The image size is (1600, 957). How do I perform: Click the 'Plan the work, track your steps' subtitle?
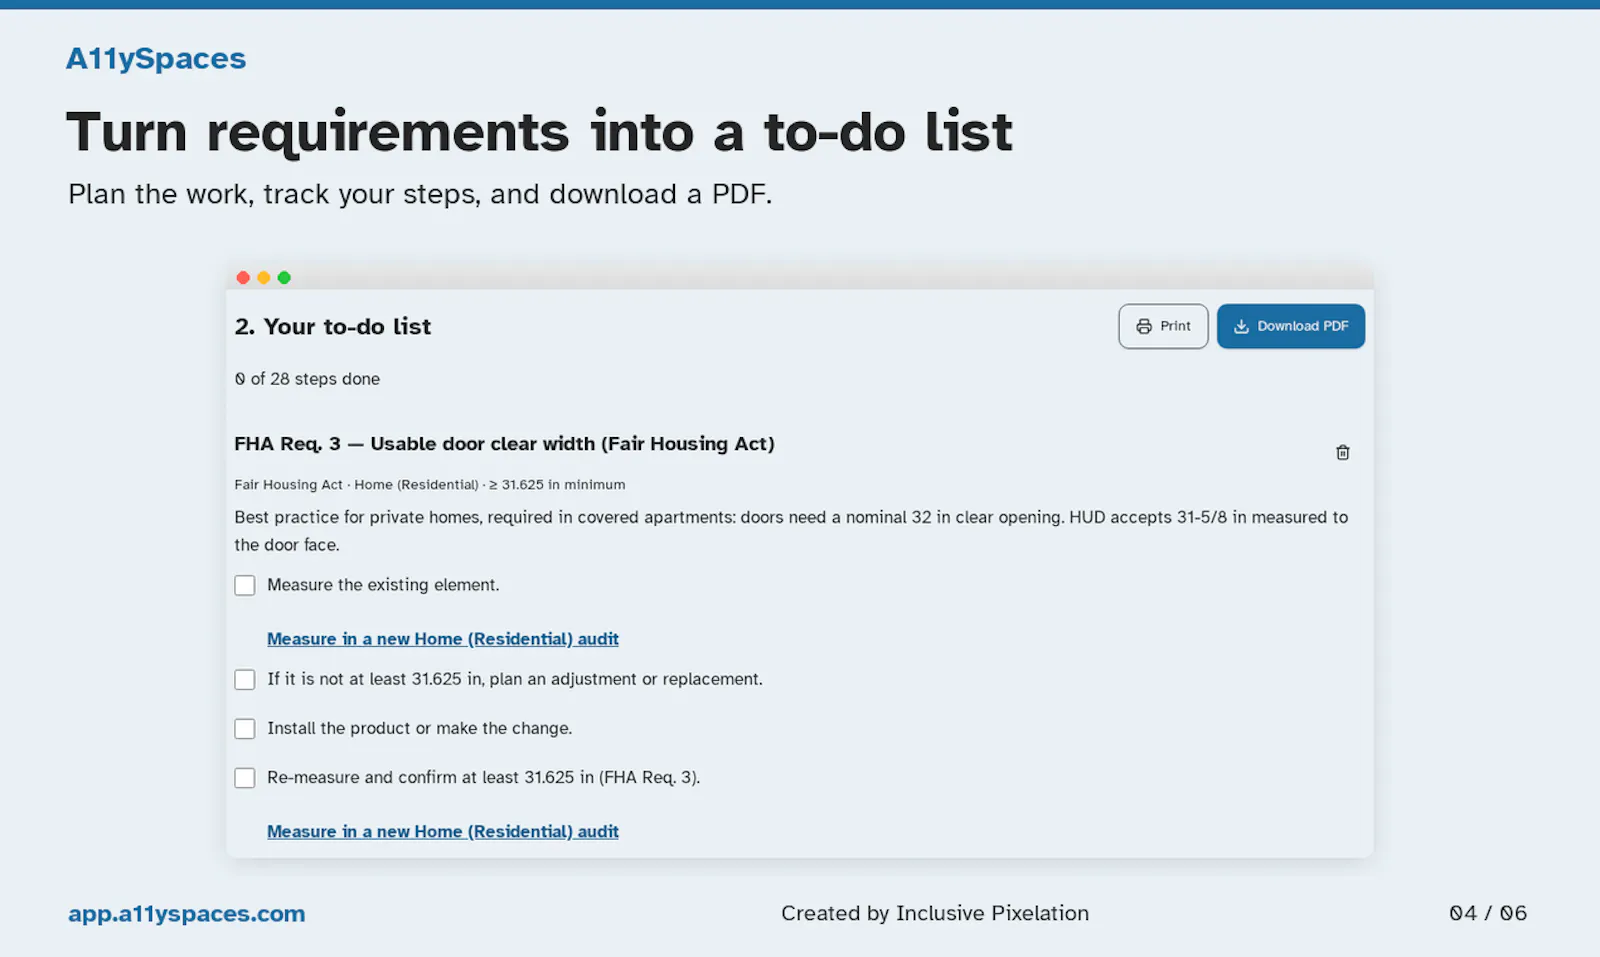420,194
